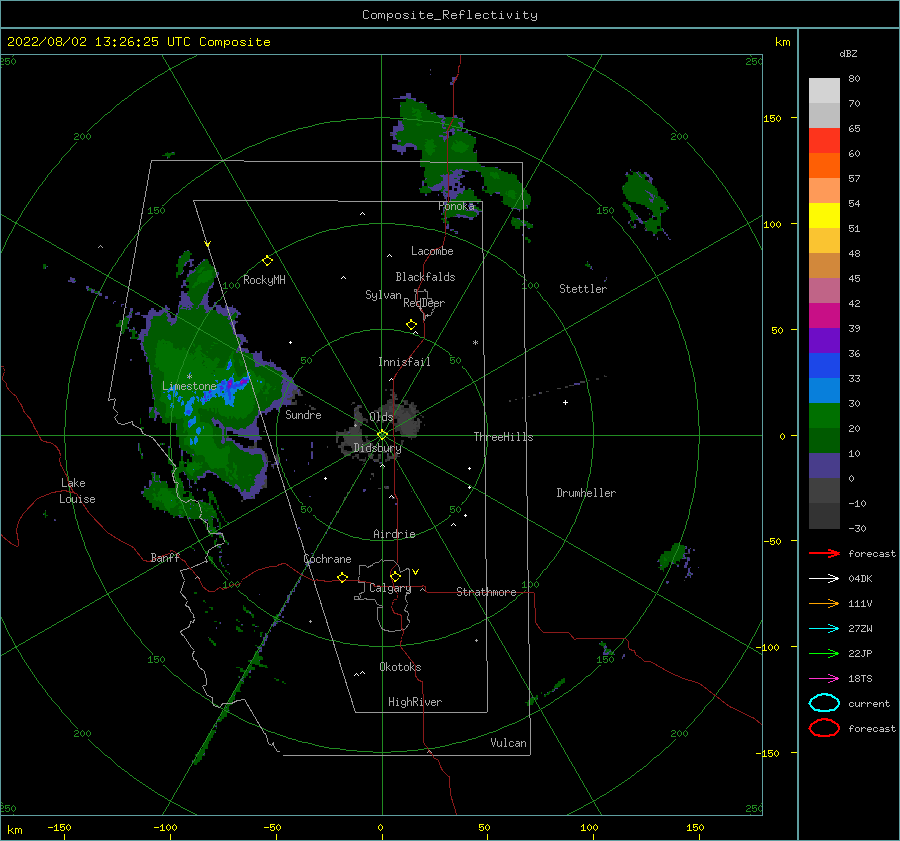Viewport: 900px width, 841px height.
Task: Click the 22JP legend label
Action: 860,653
